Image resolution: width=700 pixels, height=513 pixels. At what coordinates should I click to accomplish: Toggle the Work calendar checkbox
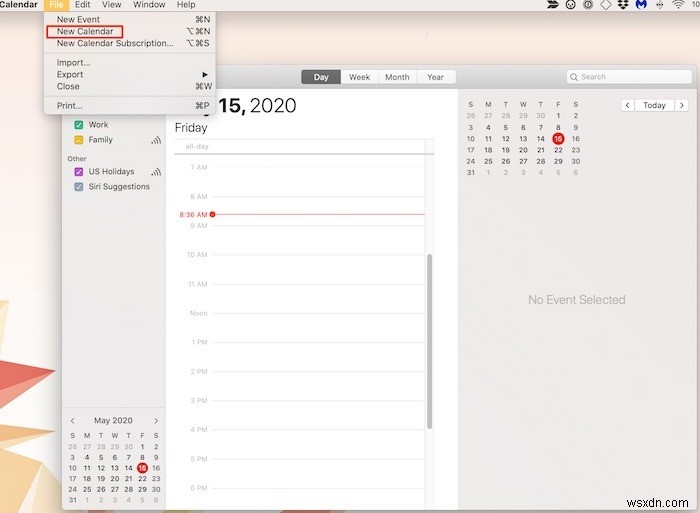79,125
